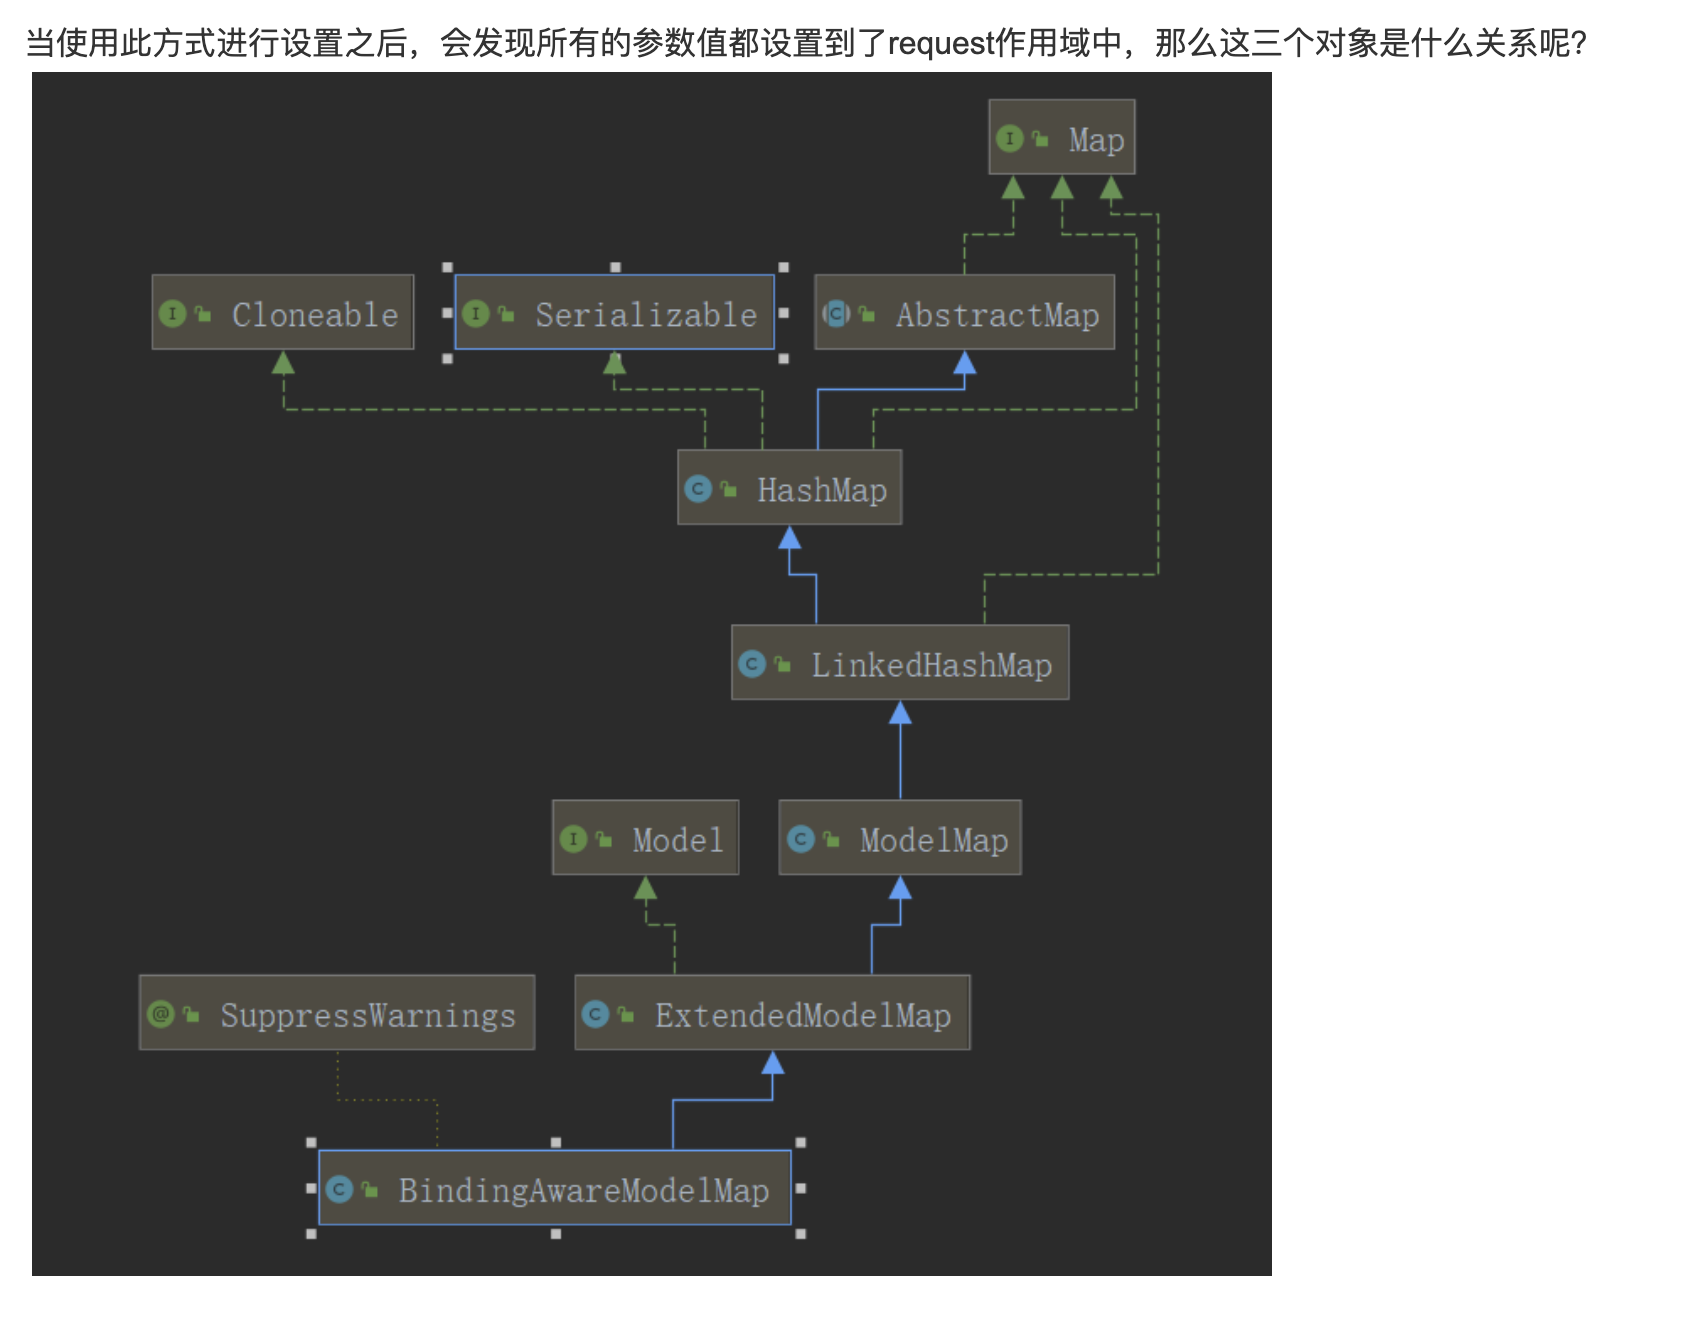1692x1338 pixels.
Task: Click the visibility lock icon on LinkedHashMap
Action: tap(782, 664)
